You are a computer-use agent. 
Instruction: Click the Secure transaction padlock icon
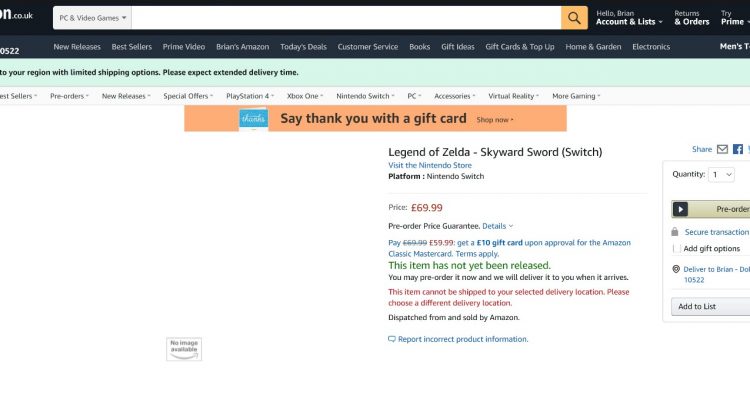tap(675, 232)
